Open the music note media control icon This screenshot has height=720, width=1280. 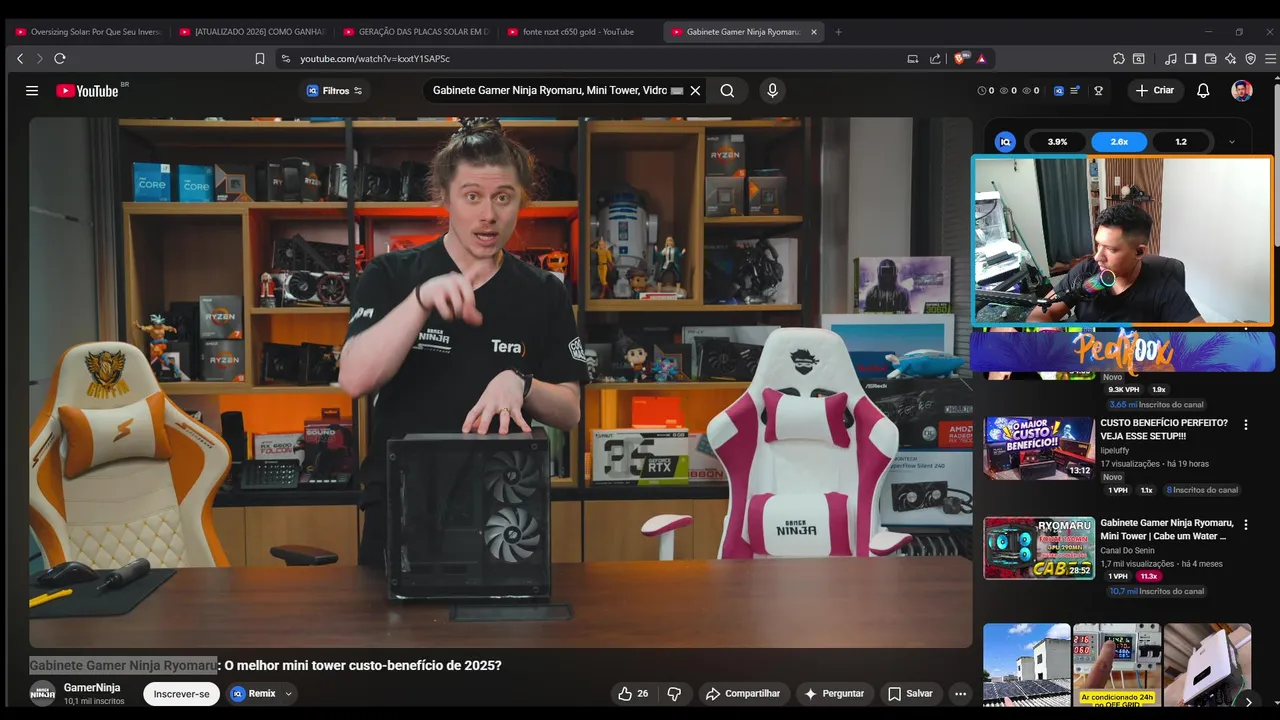click(1171, 59)
